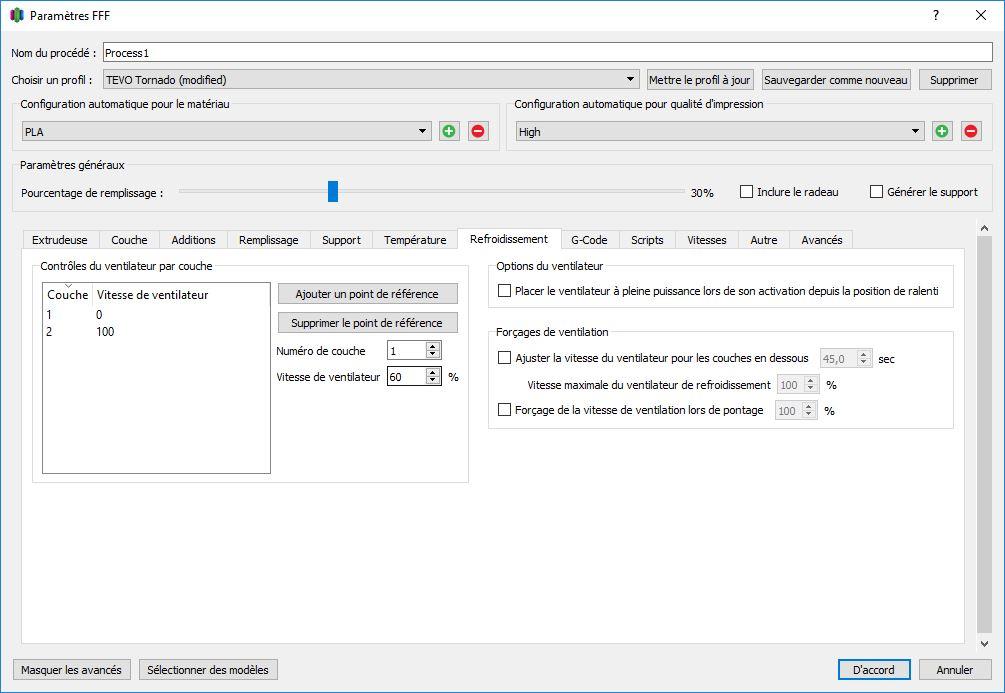Image resolution: width=1005 pixels, height=693 pixels.
Task: Open the Scripts tab
Action: pyautogui.click(x=647, y=240)
